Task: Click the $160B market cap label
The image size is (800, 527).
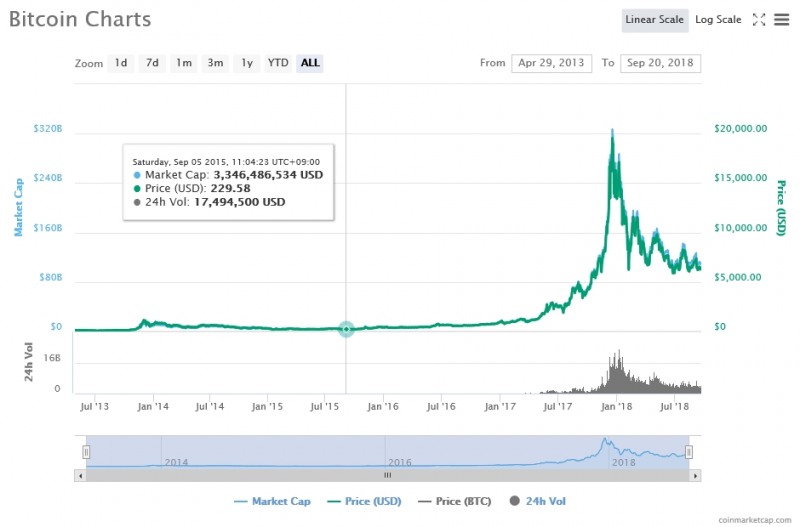Action: point(47,228)
